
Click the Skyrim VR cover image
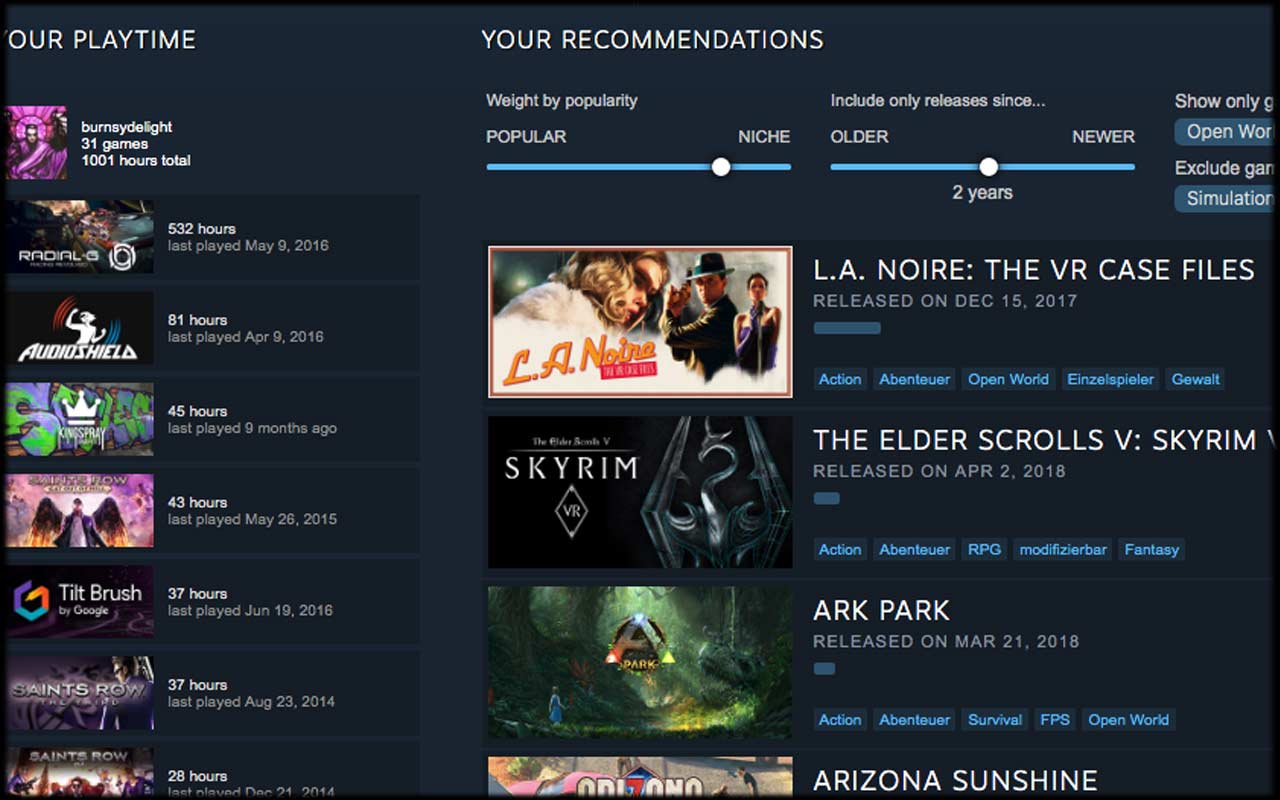640,492
